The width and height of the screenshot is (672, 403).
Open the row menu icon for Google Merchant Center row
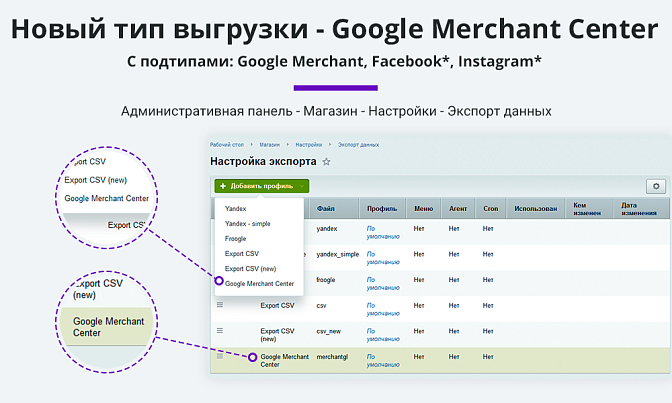tap(220, 356)
